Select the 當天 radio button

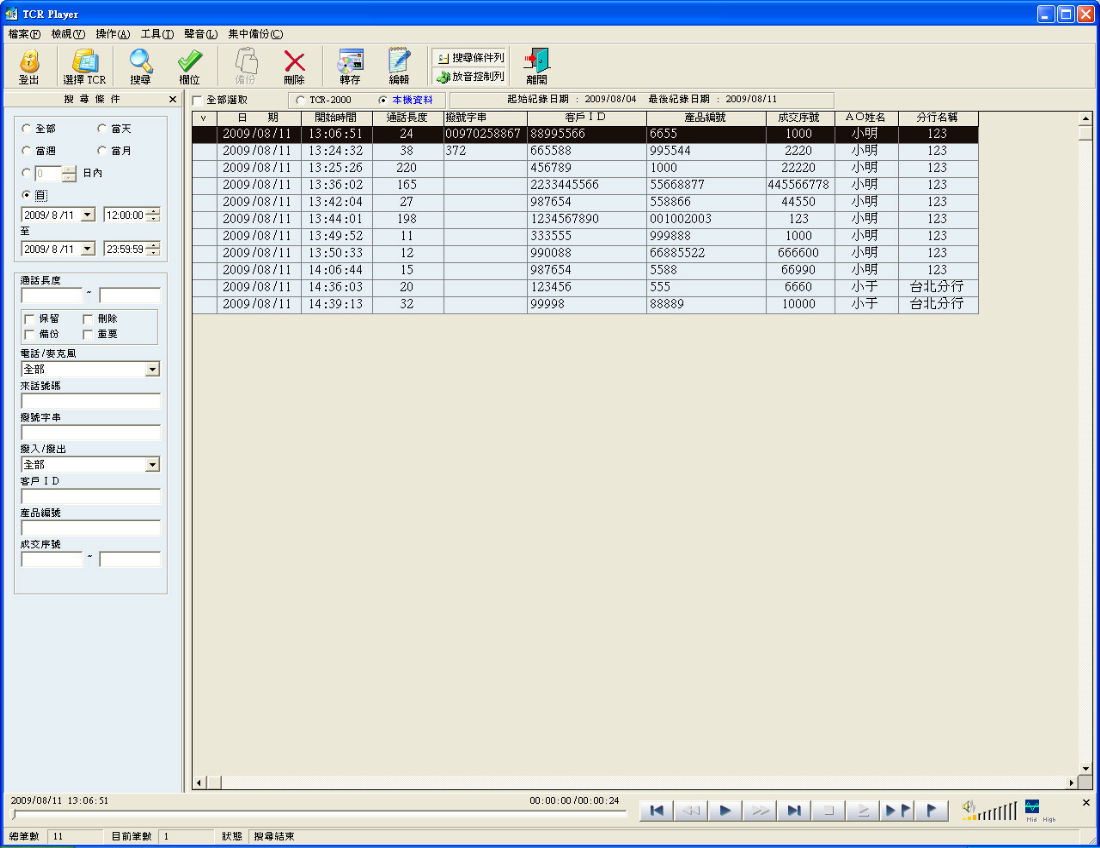click(102, 128)
